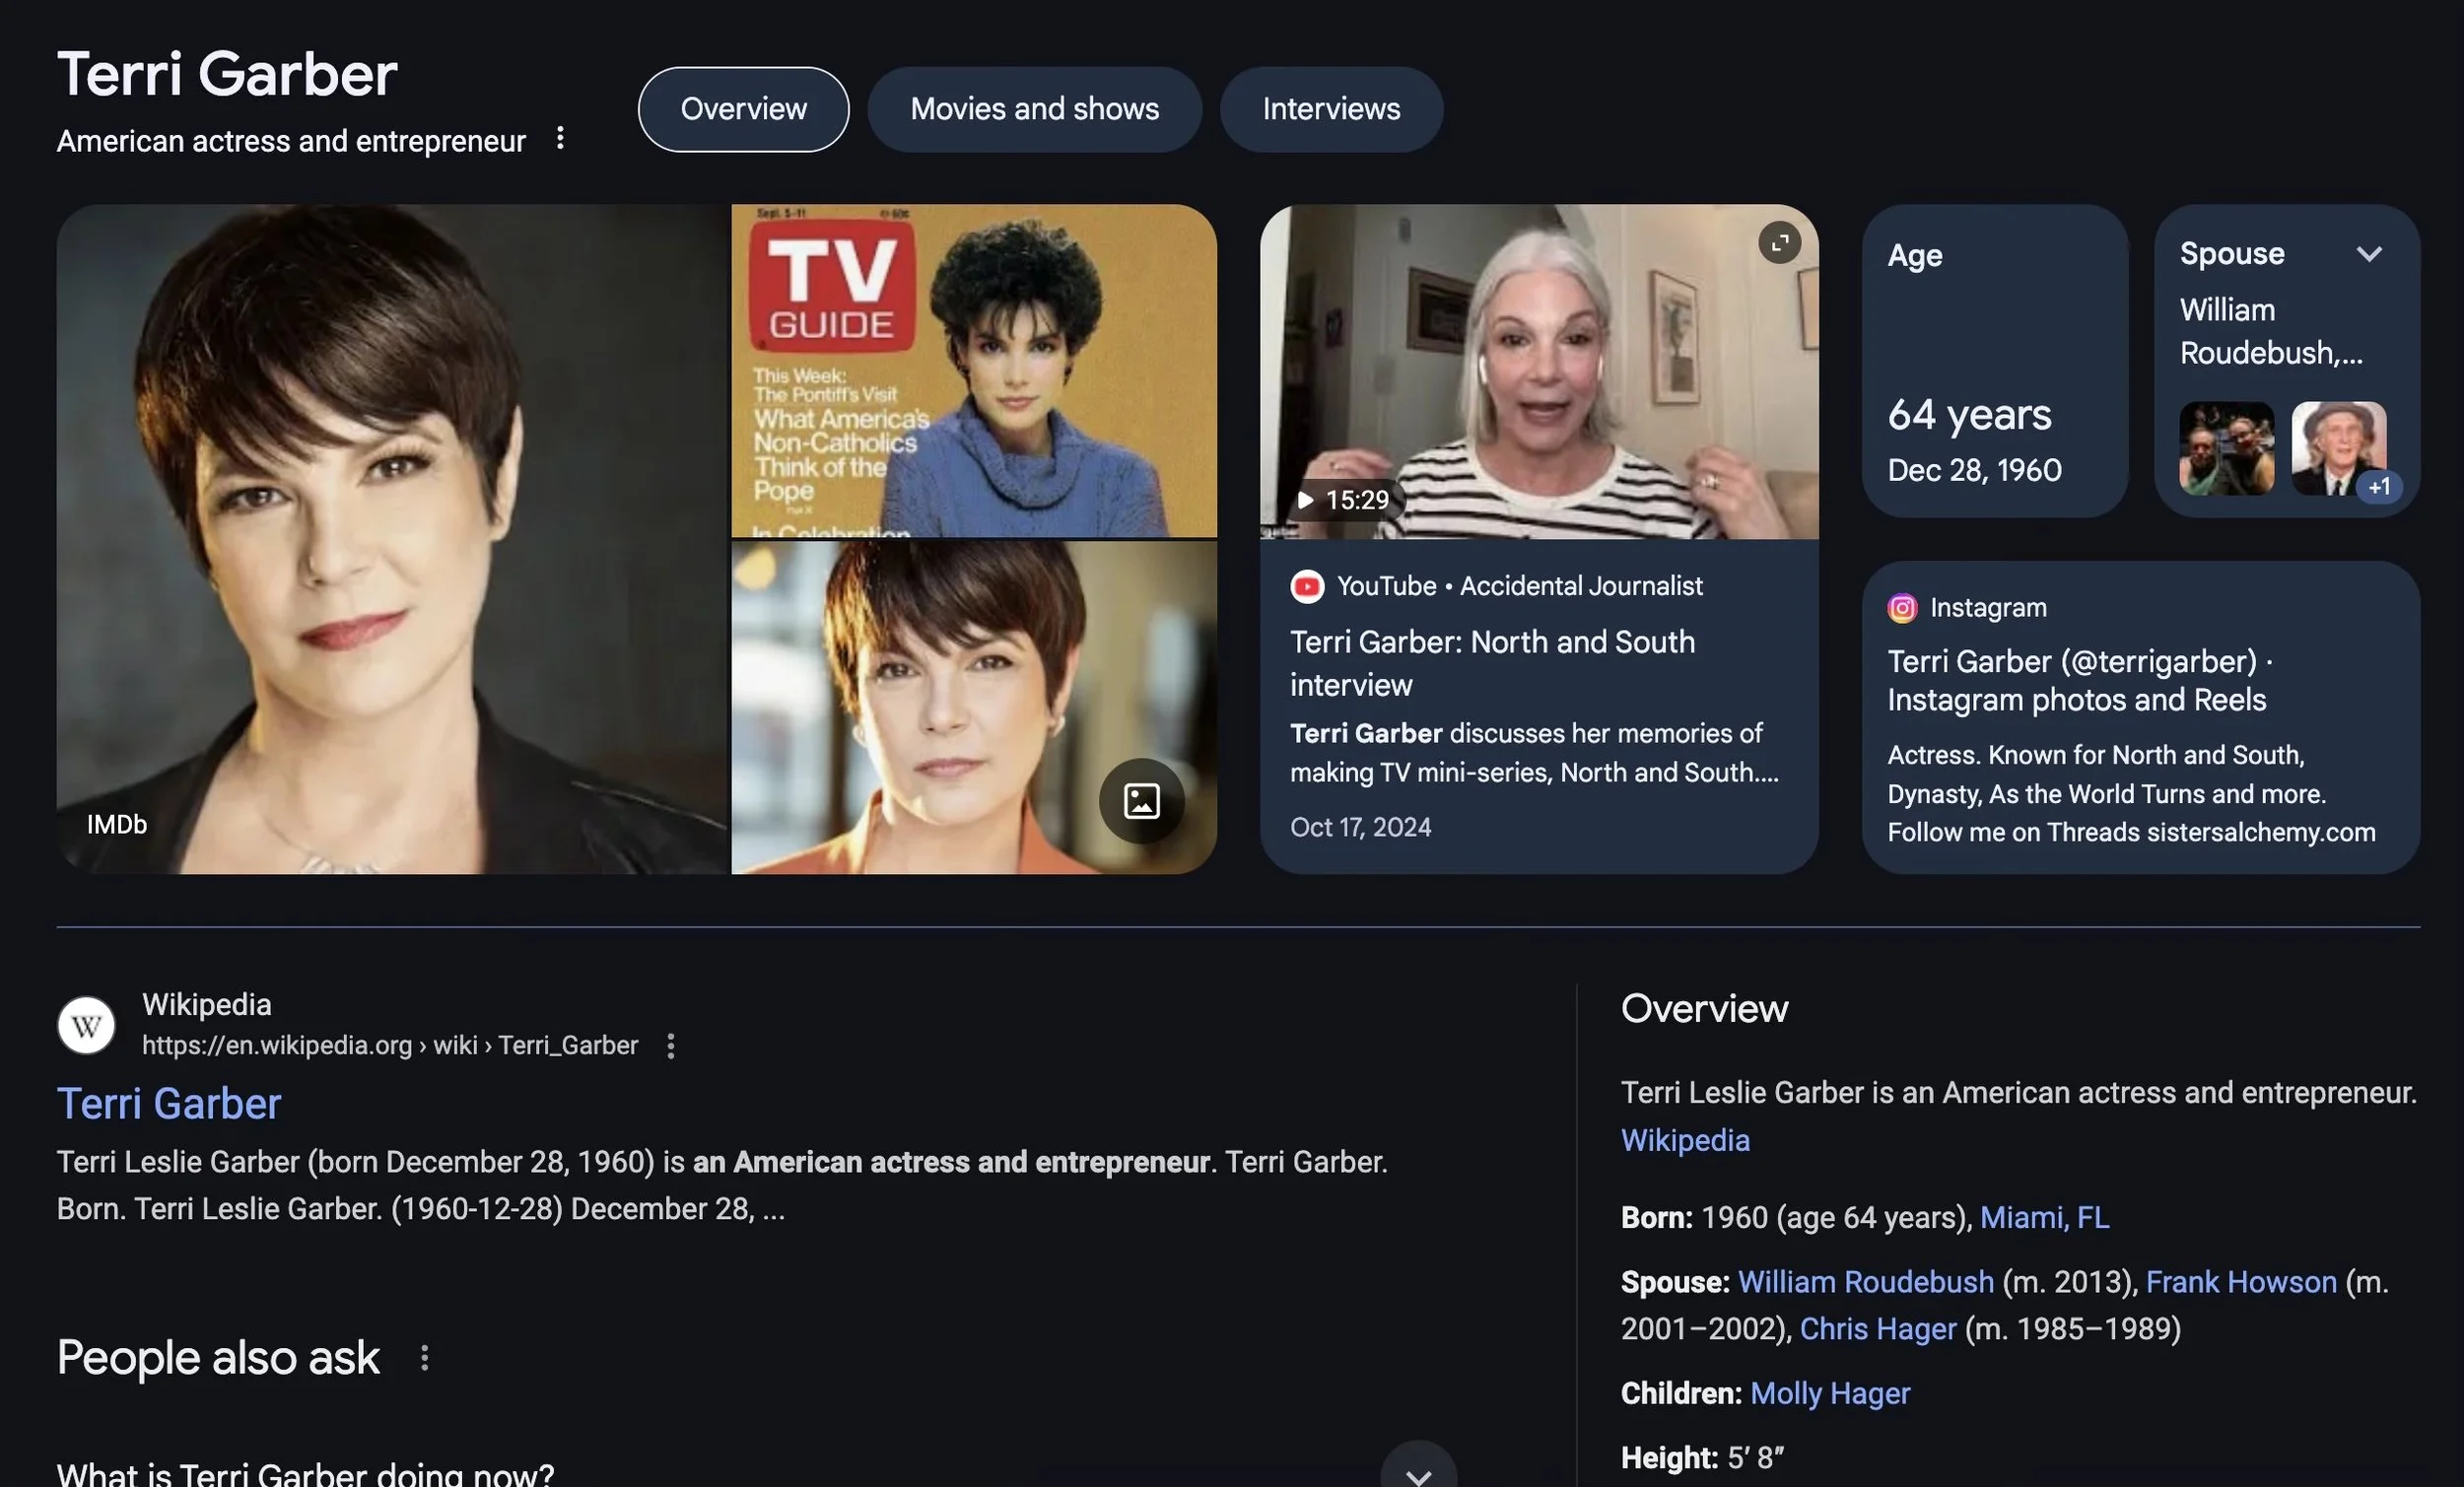Open more options next to actress subtitle
This screenshot has width=2464, height=1487.
point(560,138)
